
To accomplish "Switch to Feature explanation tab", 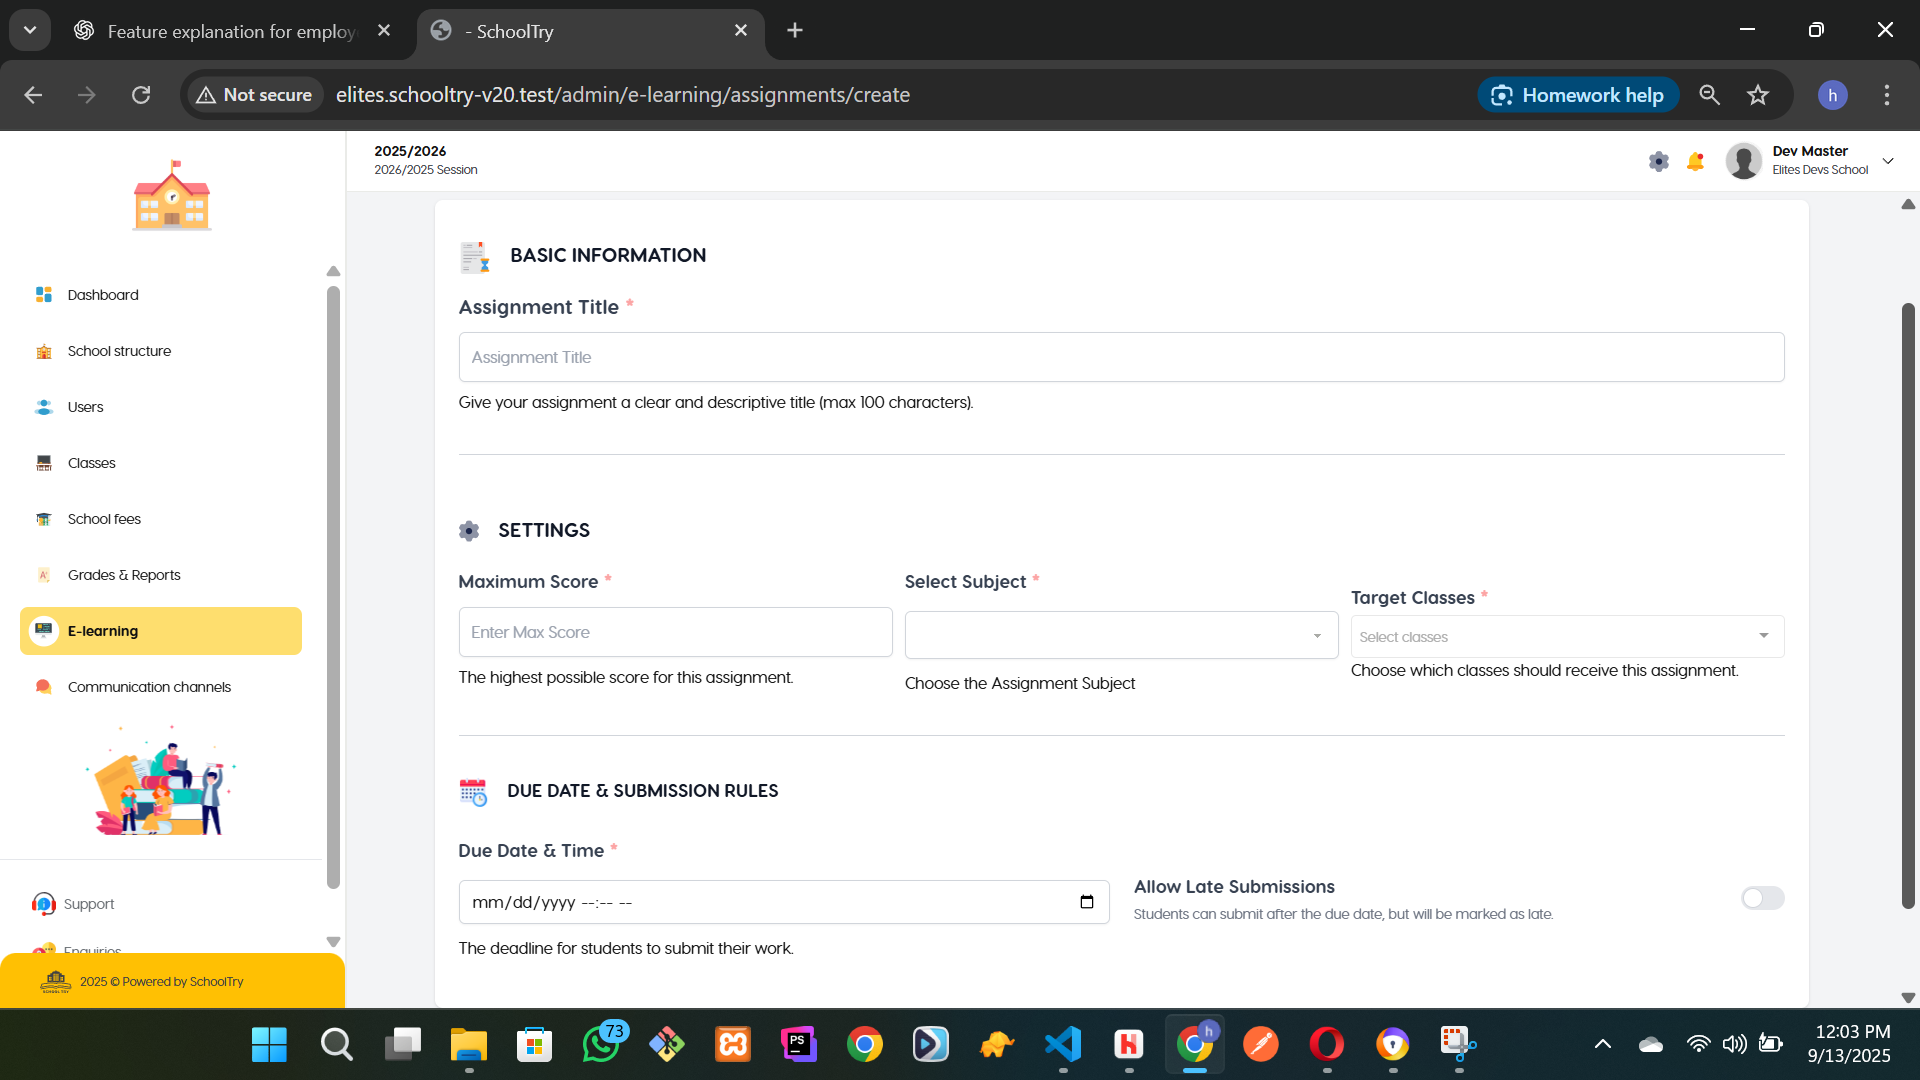I will 231,31.
